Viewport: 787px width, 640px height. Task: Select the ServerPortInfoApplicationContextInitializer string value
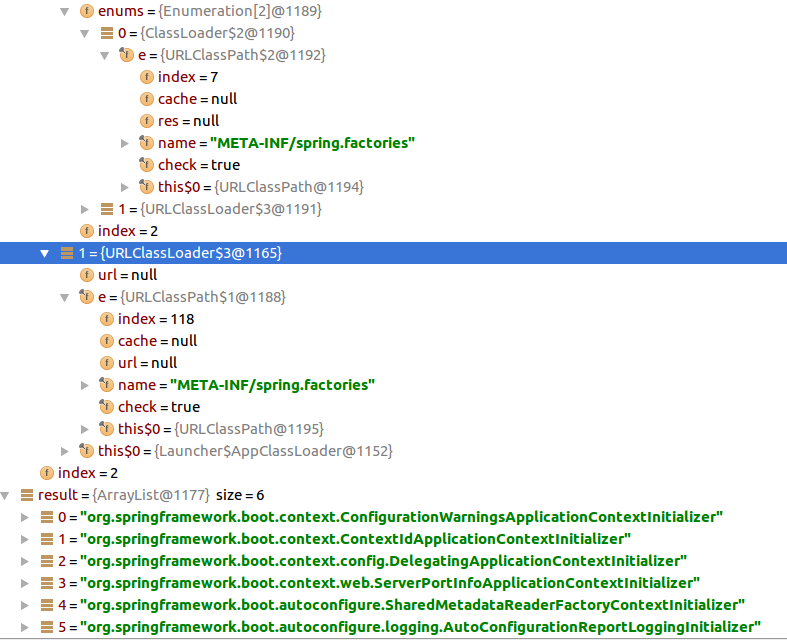(x=390, y=583)
